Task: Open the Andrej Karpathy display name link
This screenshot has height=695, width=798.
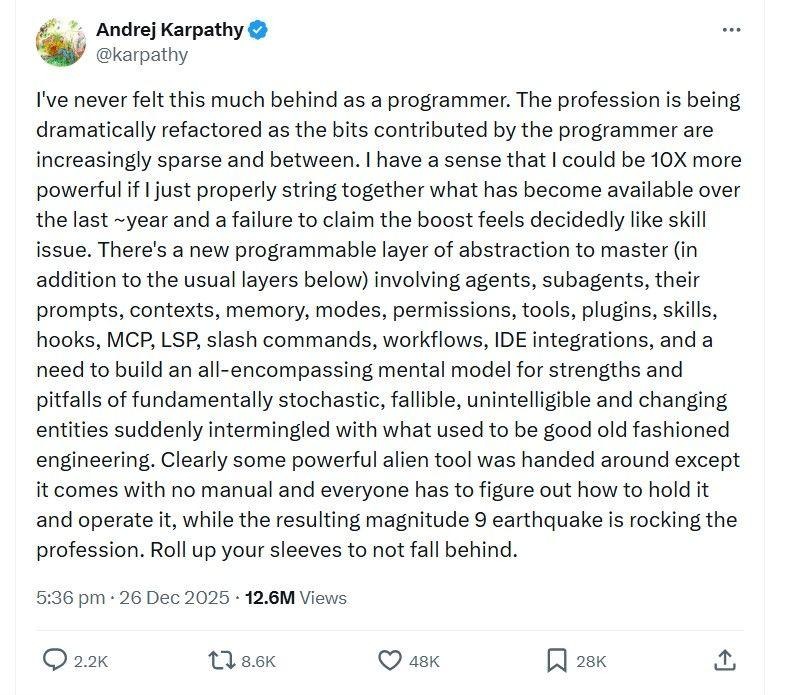Action: coord(169,30)
